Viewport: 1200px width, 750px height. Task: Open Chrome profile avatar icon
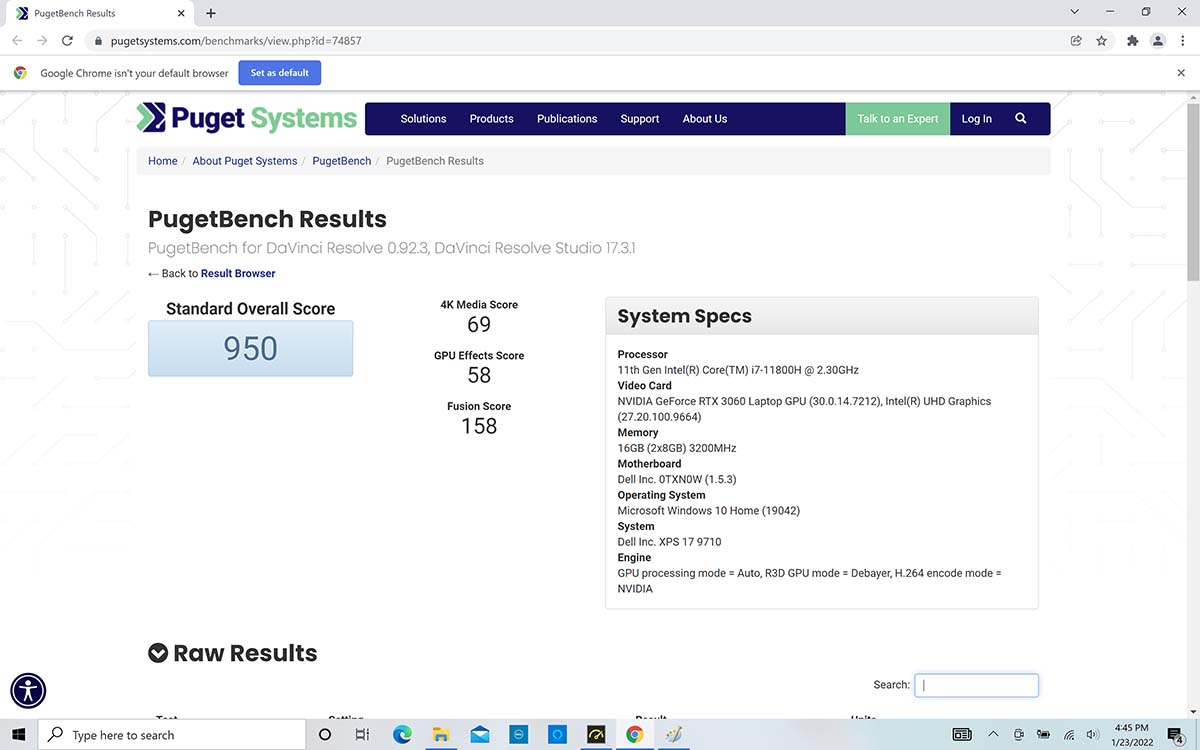point(1157,41)
